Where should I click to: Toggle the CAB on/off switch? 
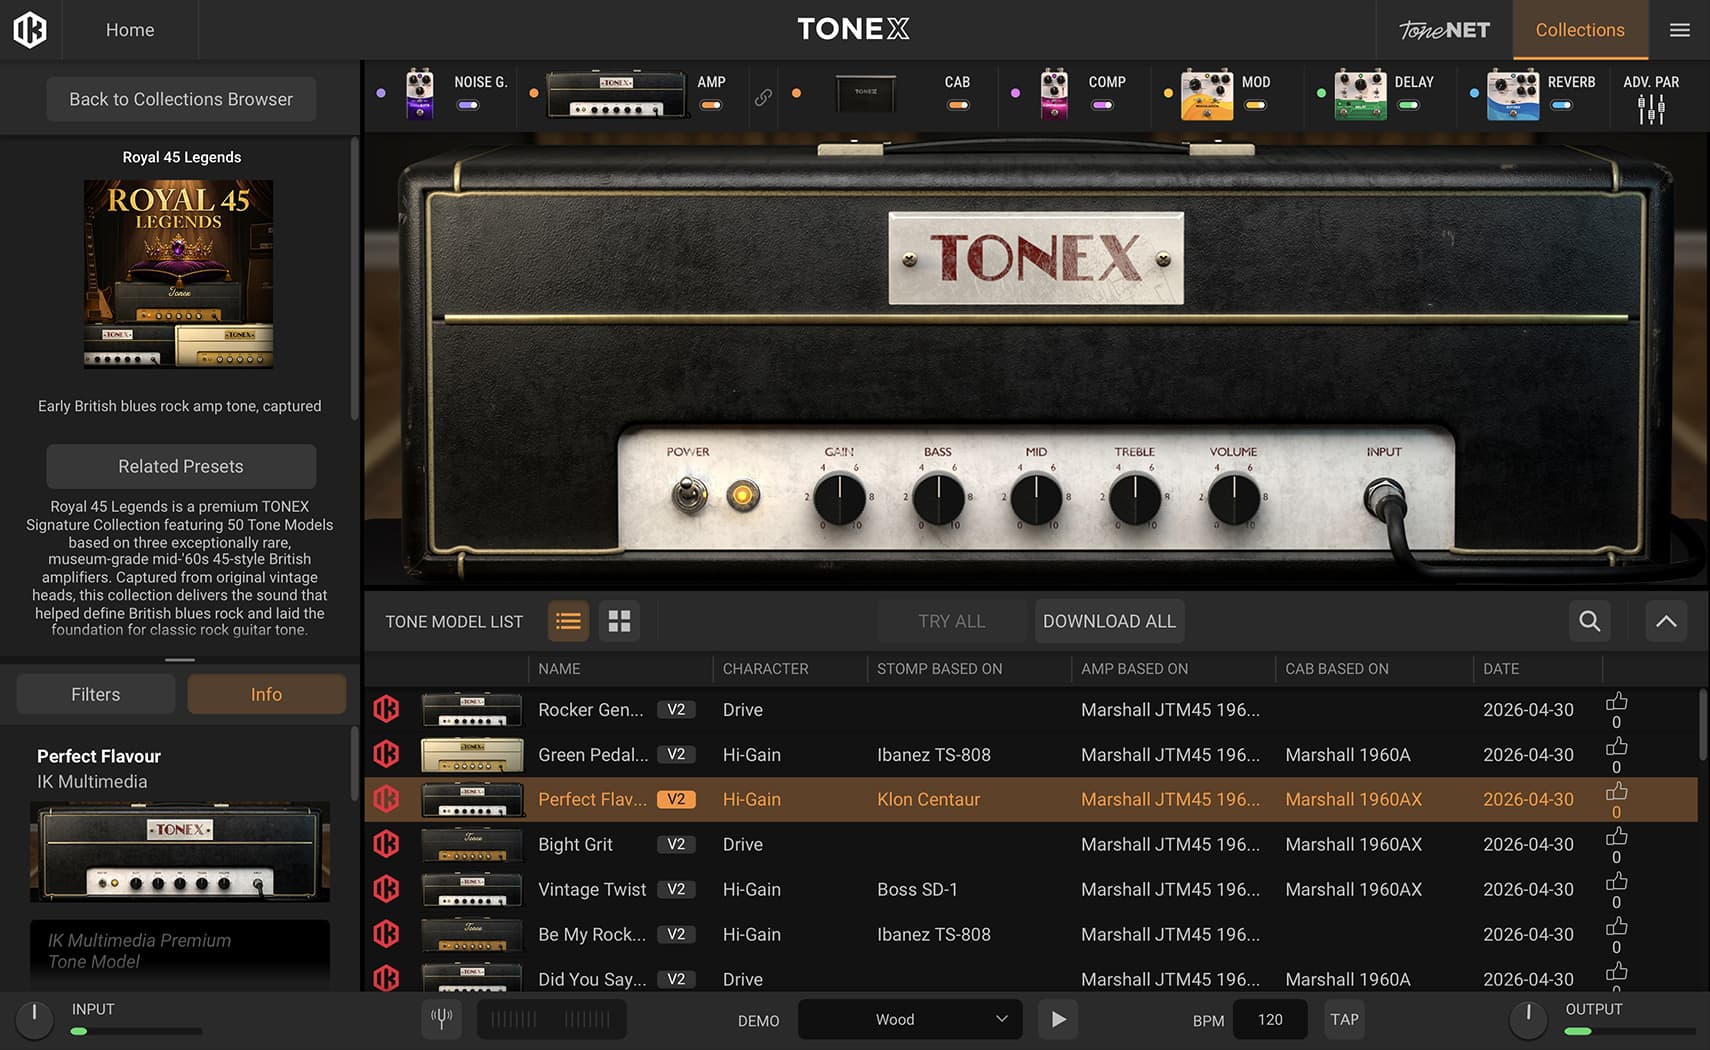click(957, 105)
